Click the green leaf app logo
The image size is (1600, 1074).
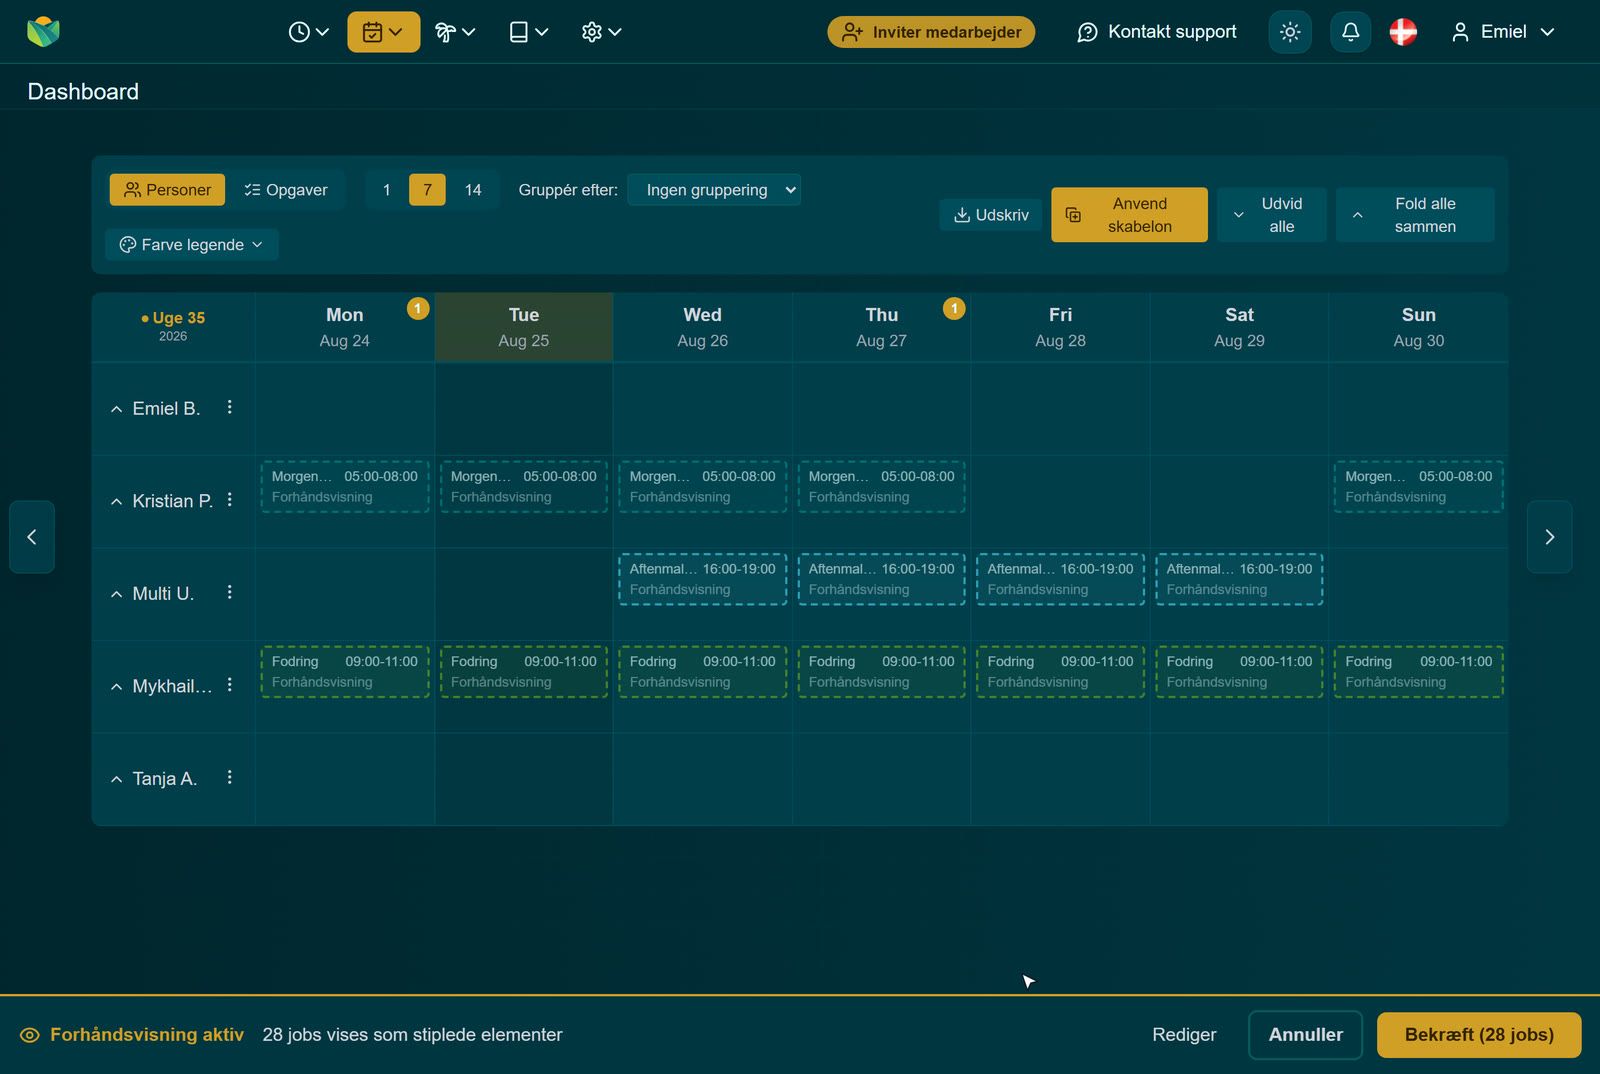43,32
